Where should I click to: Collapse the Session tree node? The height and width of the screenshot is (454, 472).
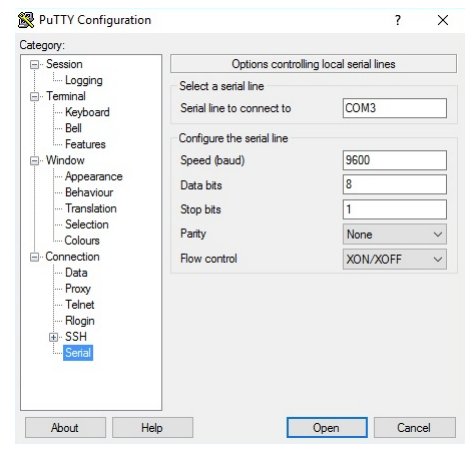pyautogui.click(x=34, y=64)
